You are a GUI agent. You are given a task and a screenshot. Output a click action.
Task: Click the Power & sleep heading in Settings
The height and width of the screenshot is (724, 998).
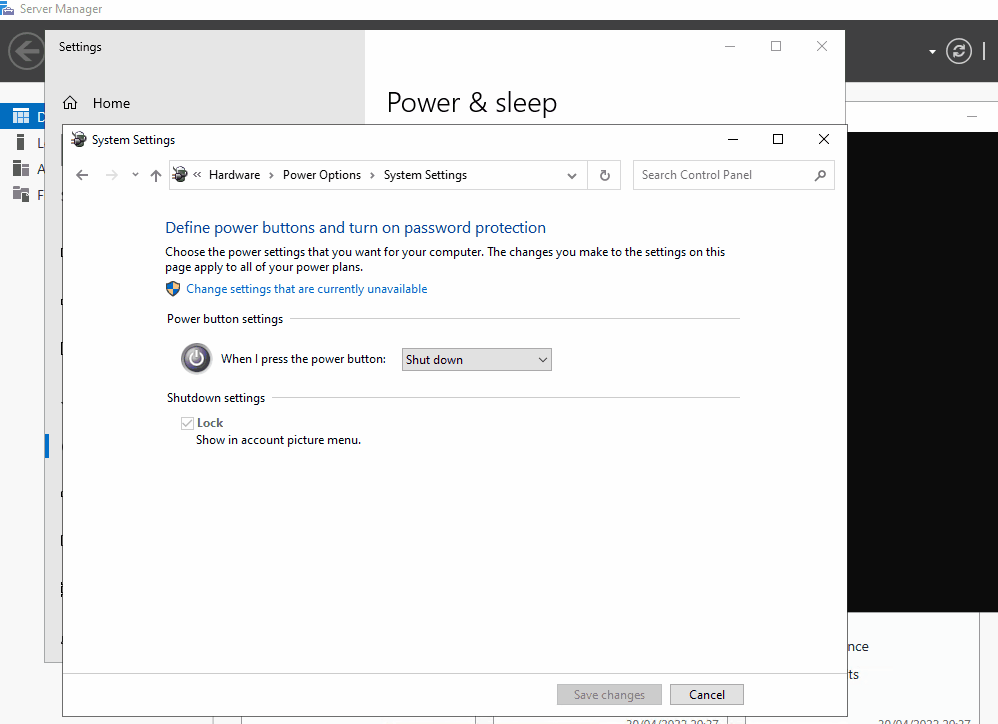coord(472,102)
